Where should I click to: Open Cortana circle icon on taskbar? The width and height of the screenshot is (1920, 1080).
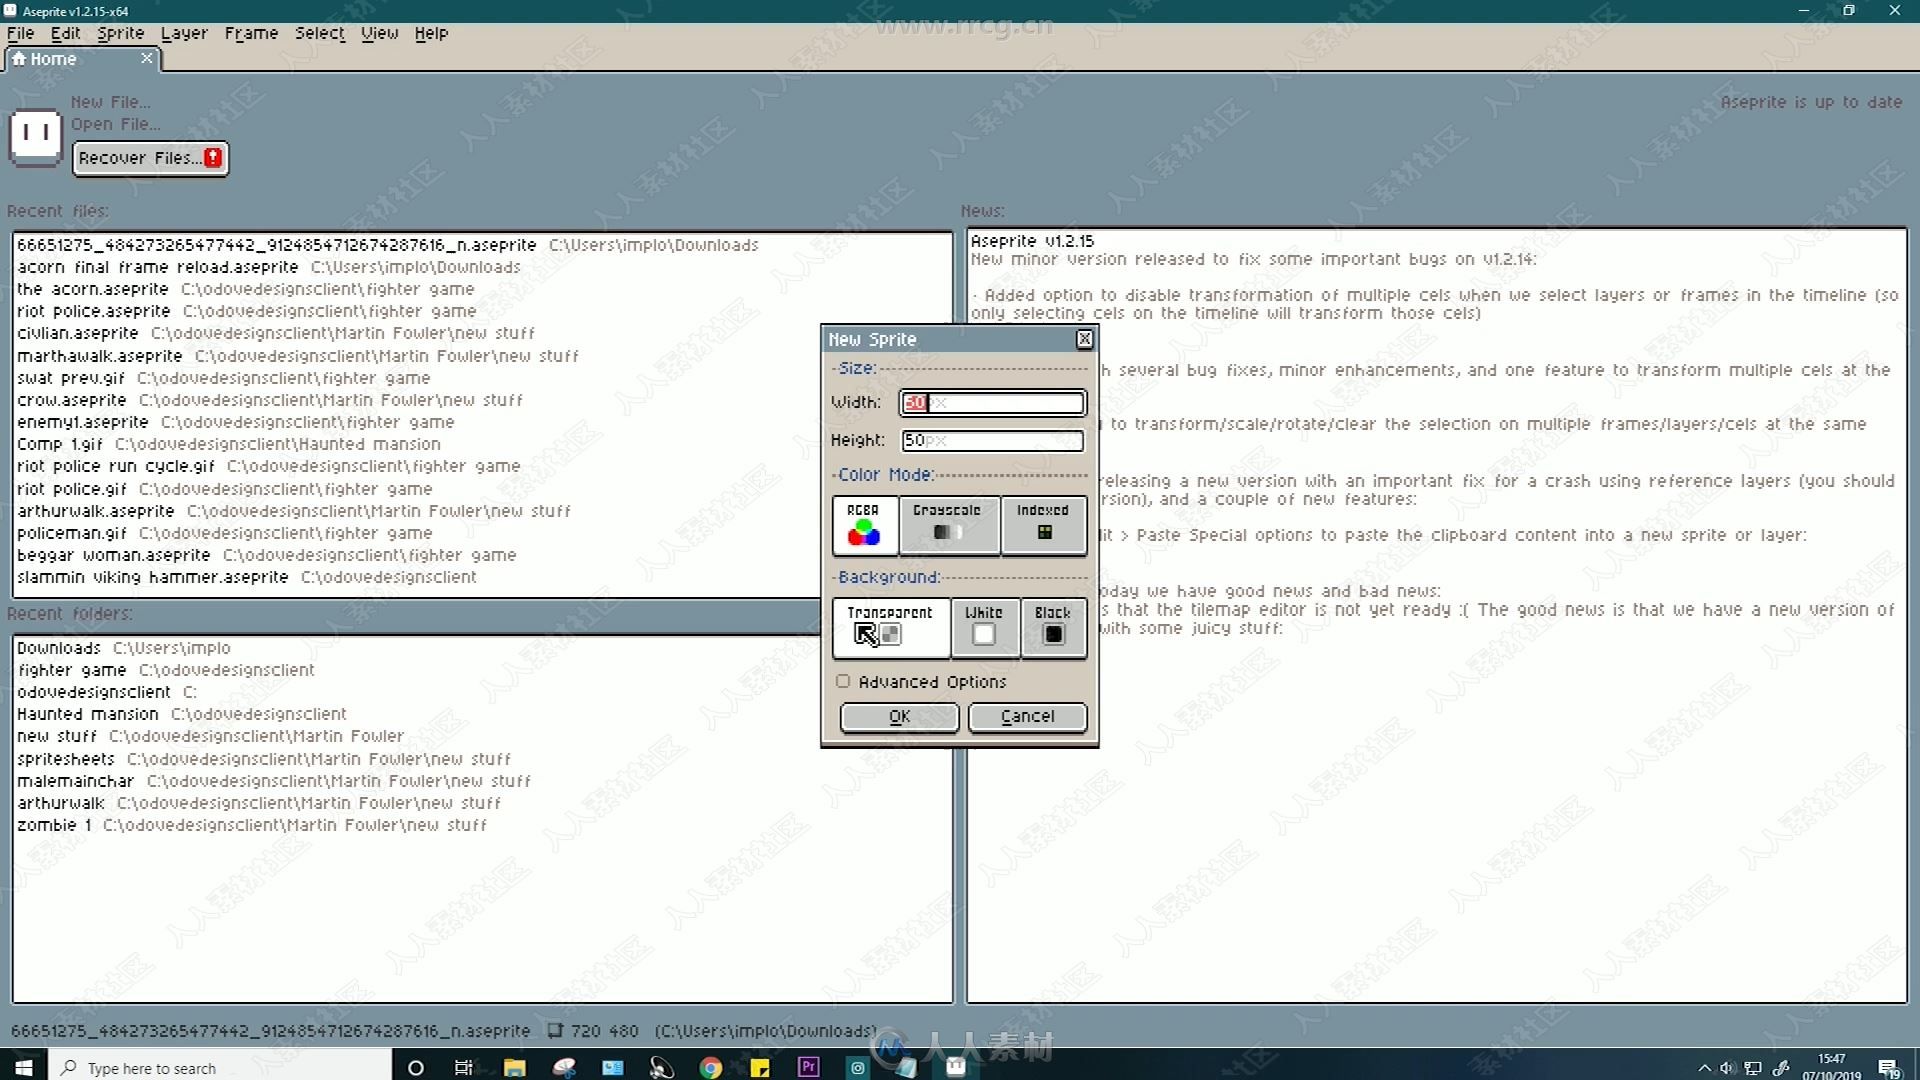tap(416, 1067)
